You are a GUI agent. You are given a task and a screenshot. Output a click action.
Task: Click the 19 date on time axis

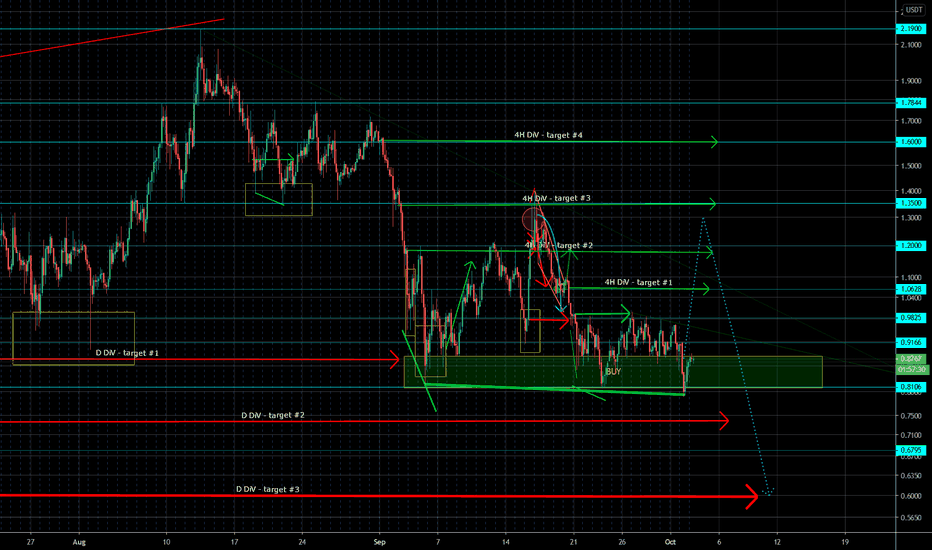point(845,542)
